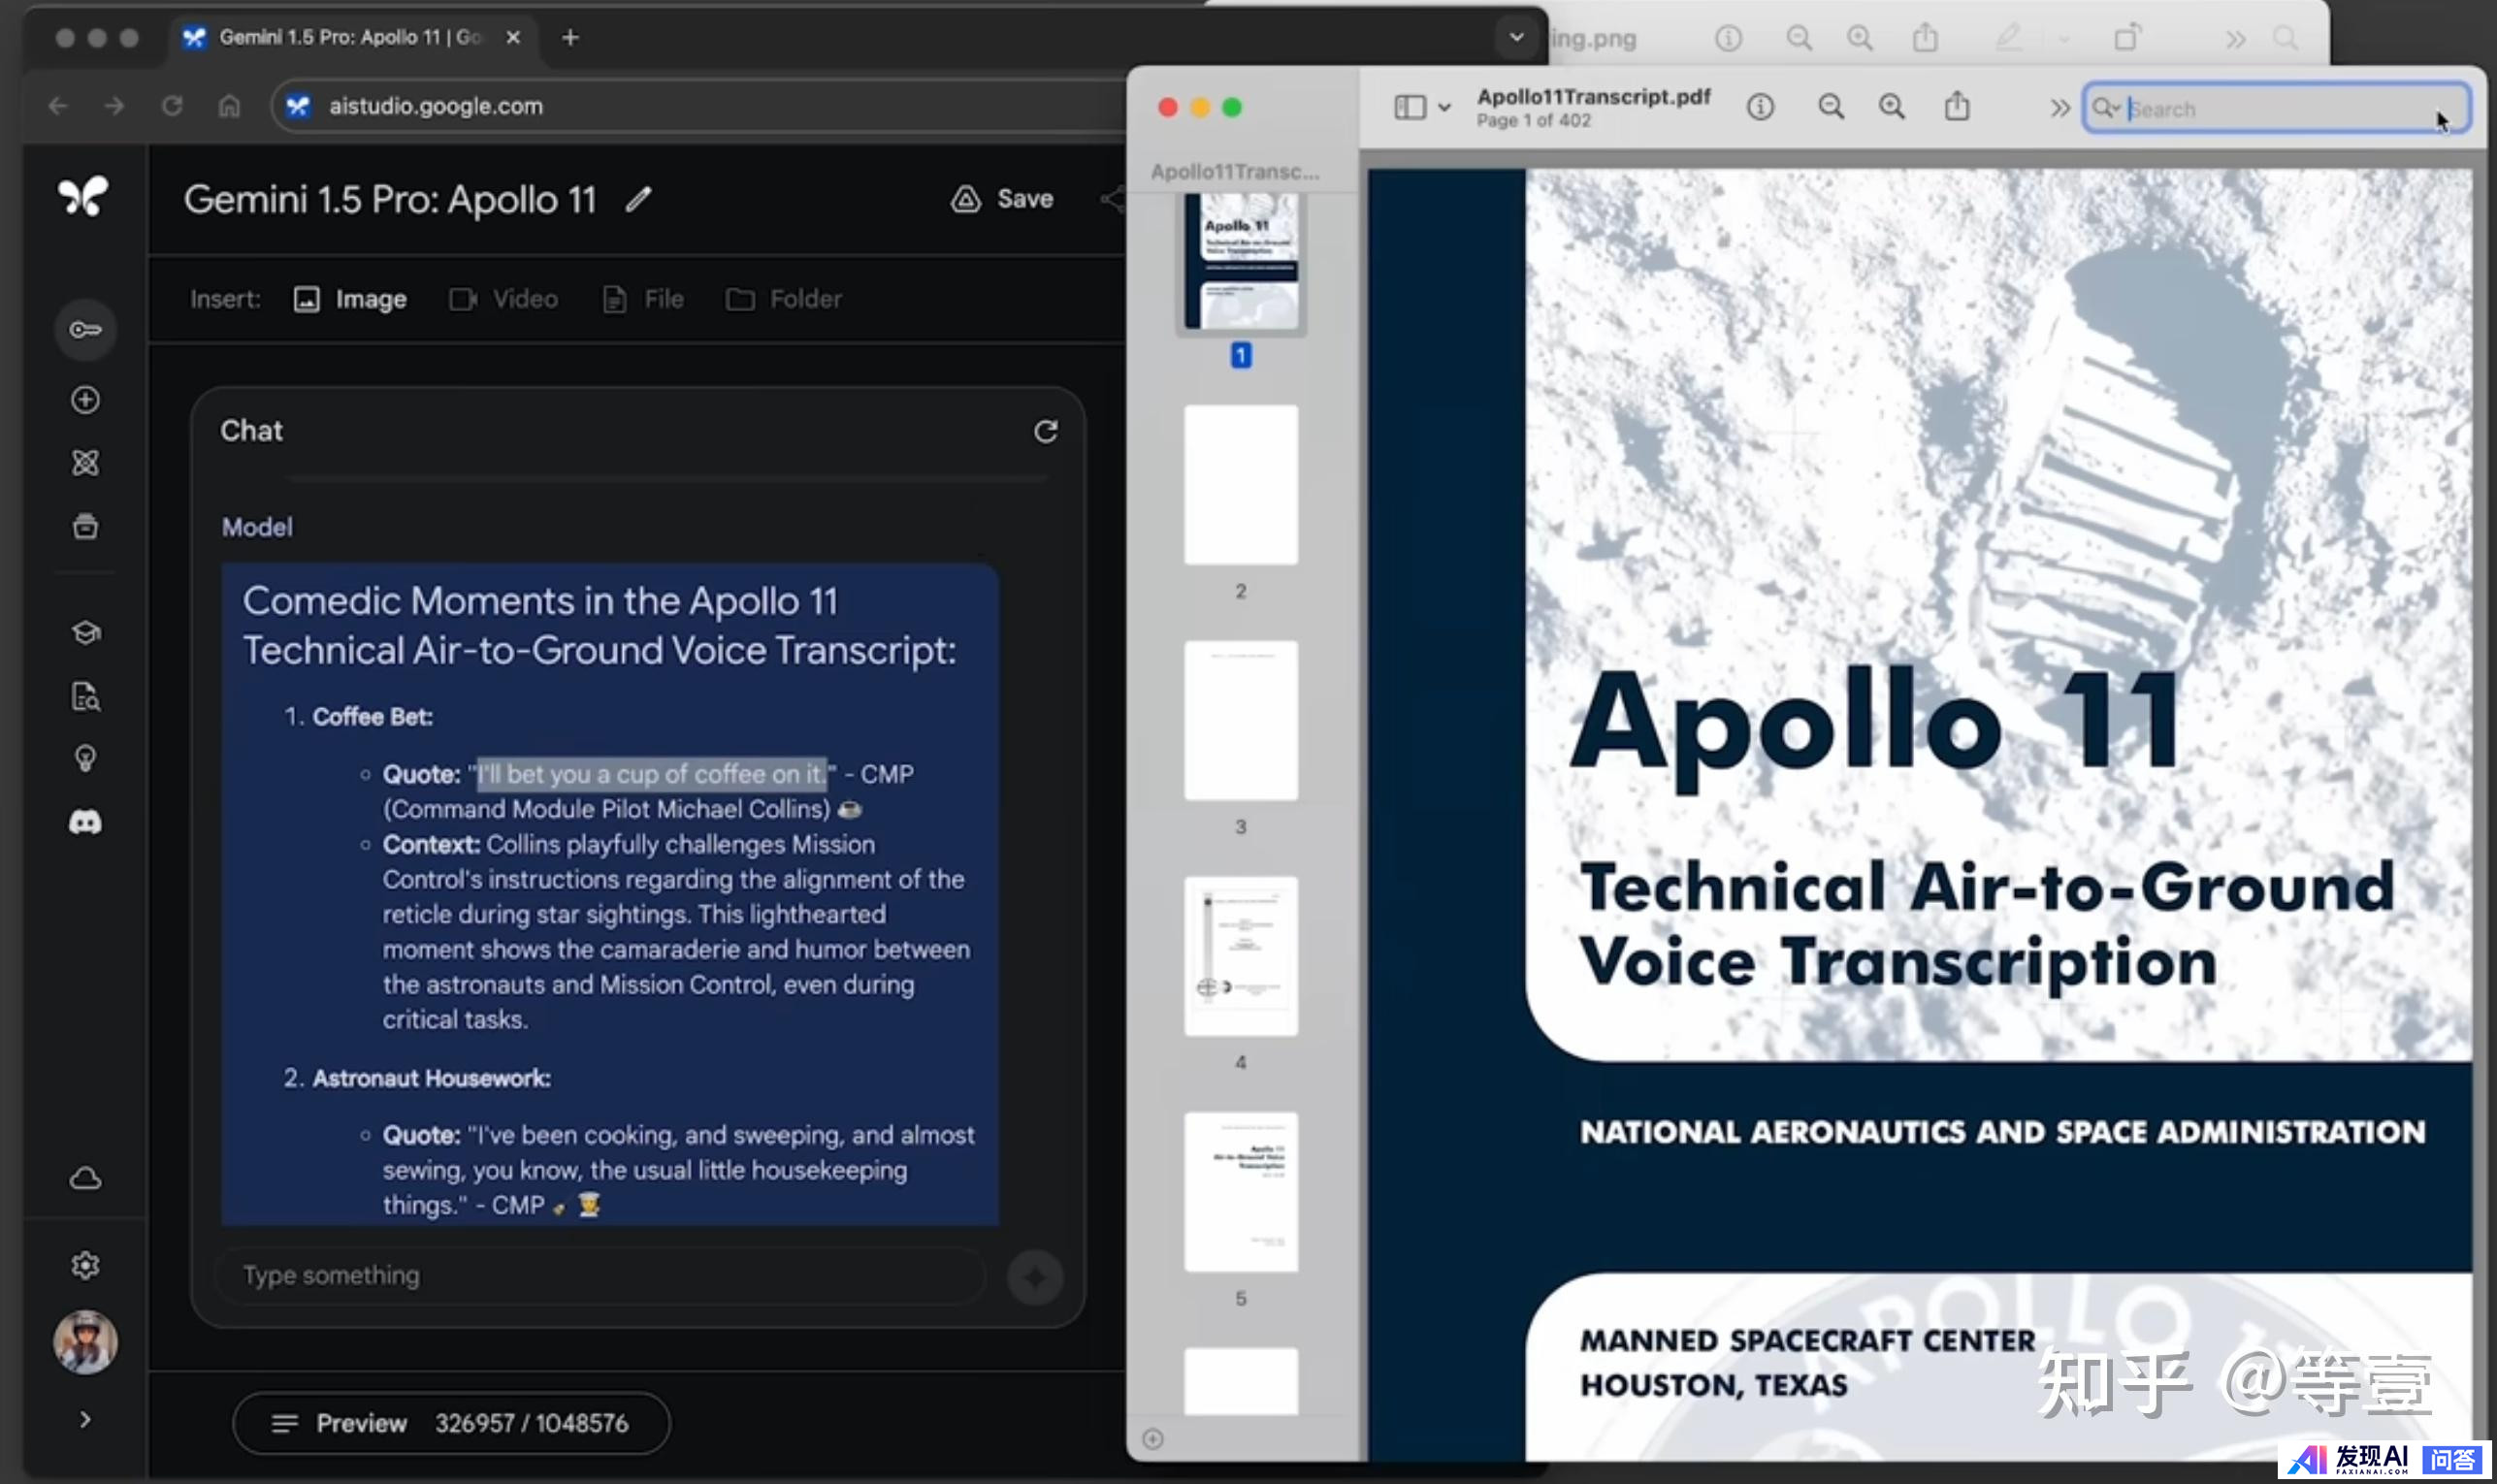Share the Apollo11Transcript PDF
Screen dimensions: 2497x1484
[1957, 106]
